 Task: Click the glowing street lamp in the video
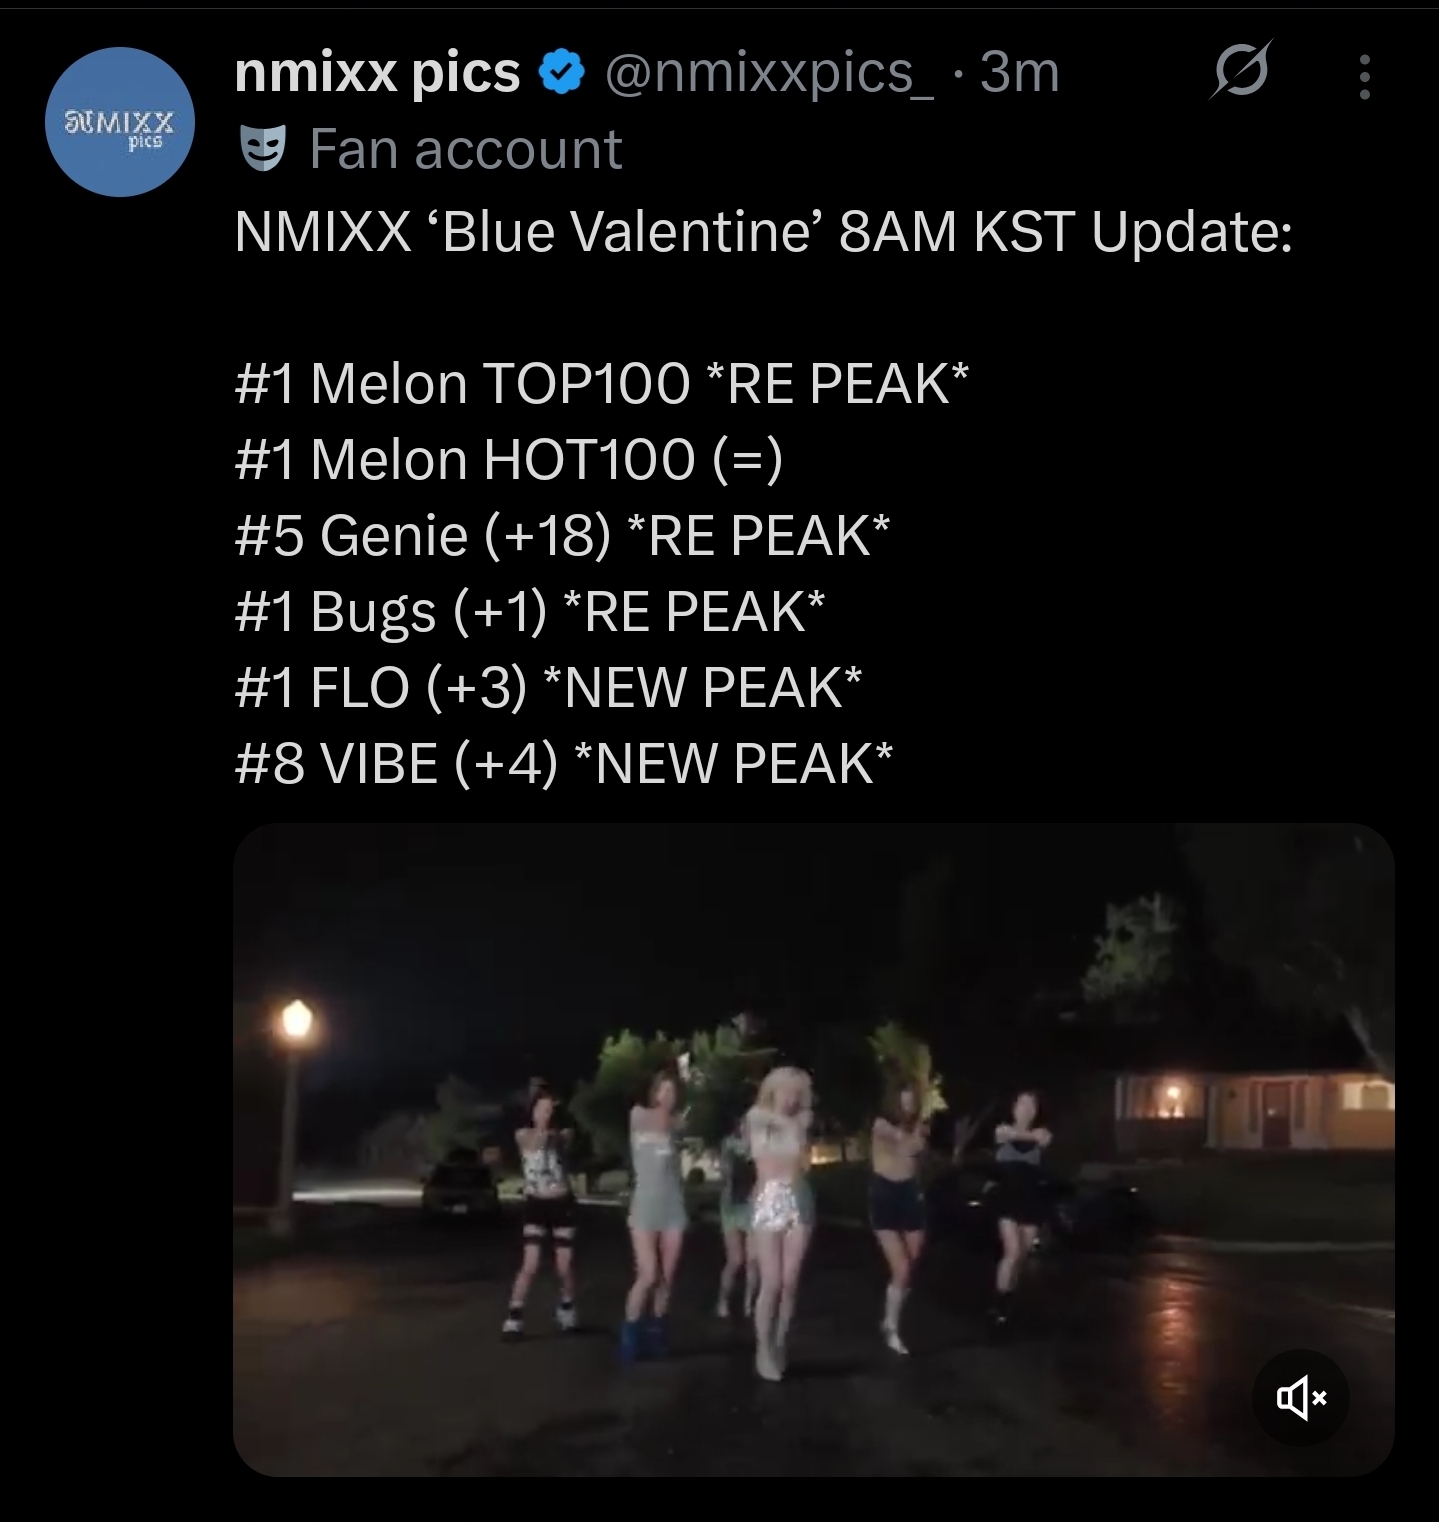click(296, 1022)
